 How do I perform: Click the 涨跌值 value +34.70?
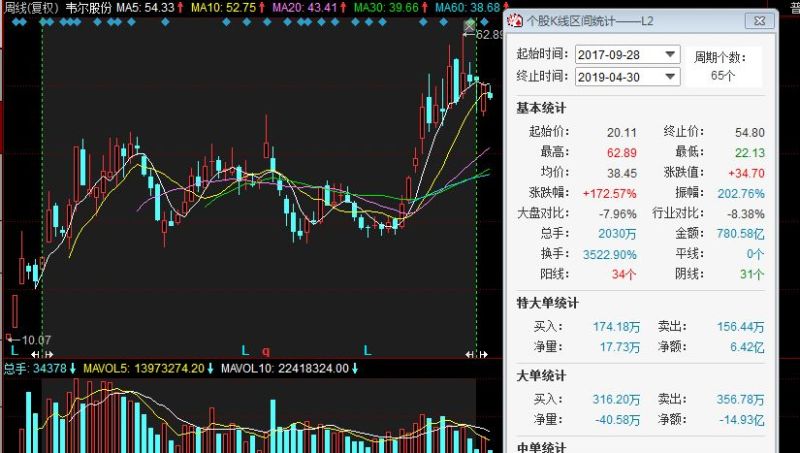click(746, 173)
